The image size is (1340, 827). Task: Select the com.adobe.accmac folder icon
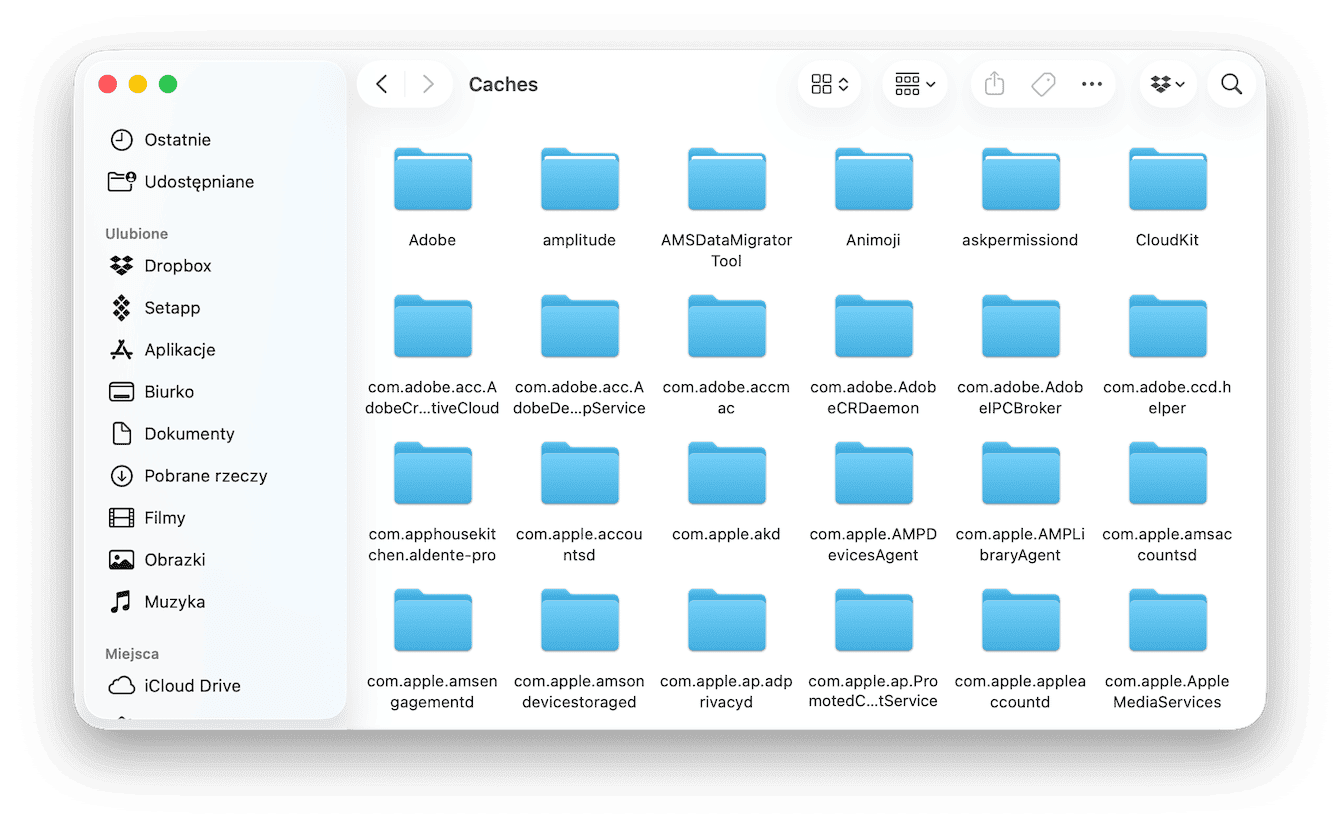[x=727, y=327]
